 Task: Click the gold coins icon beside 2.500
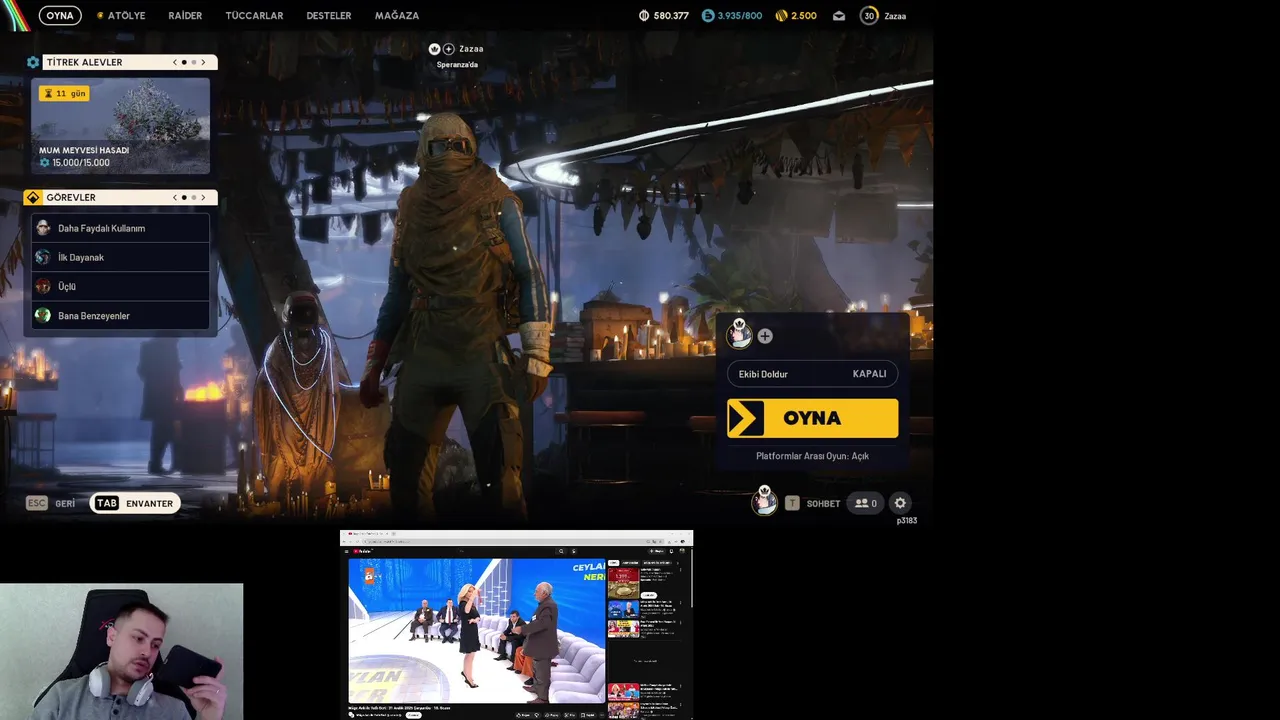781,16
